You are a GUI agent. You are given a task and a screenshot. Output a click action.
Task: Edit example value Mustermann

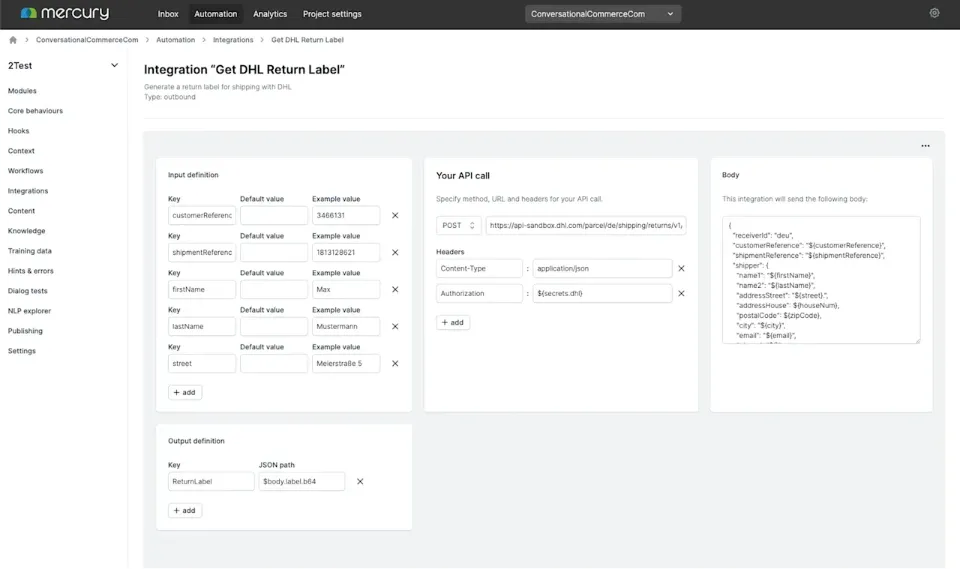(x=346, y=326)
